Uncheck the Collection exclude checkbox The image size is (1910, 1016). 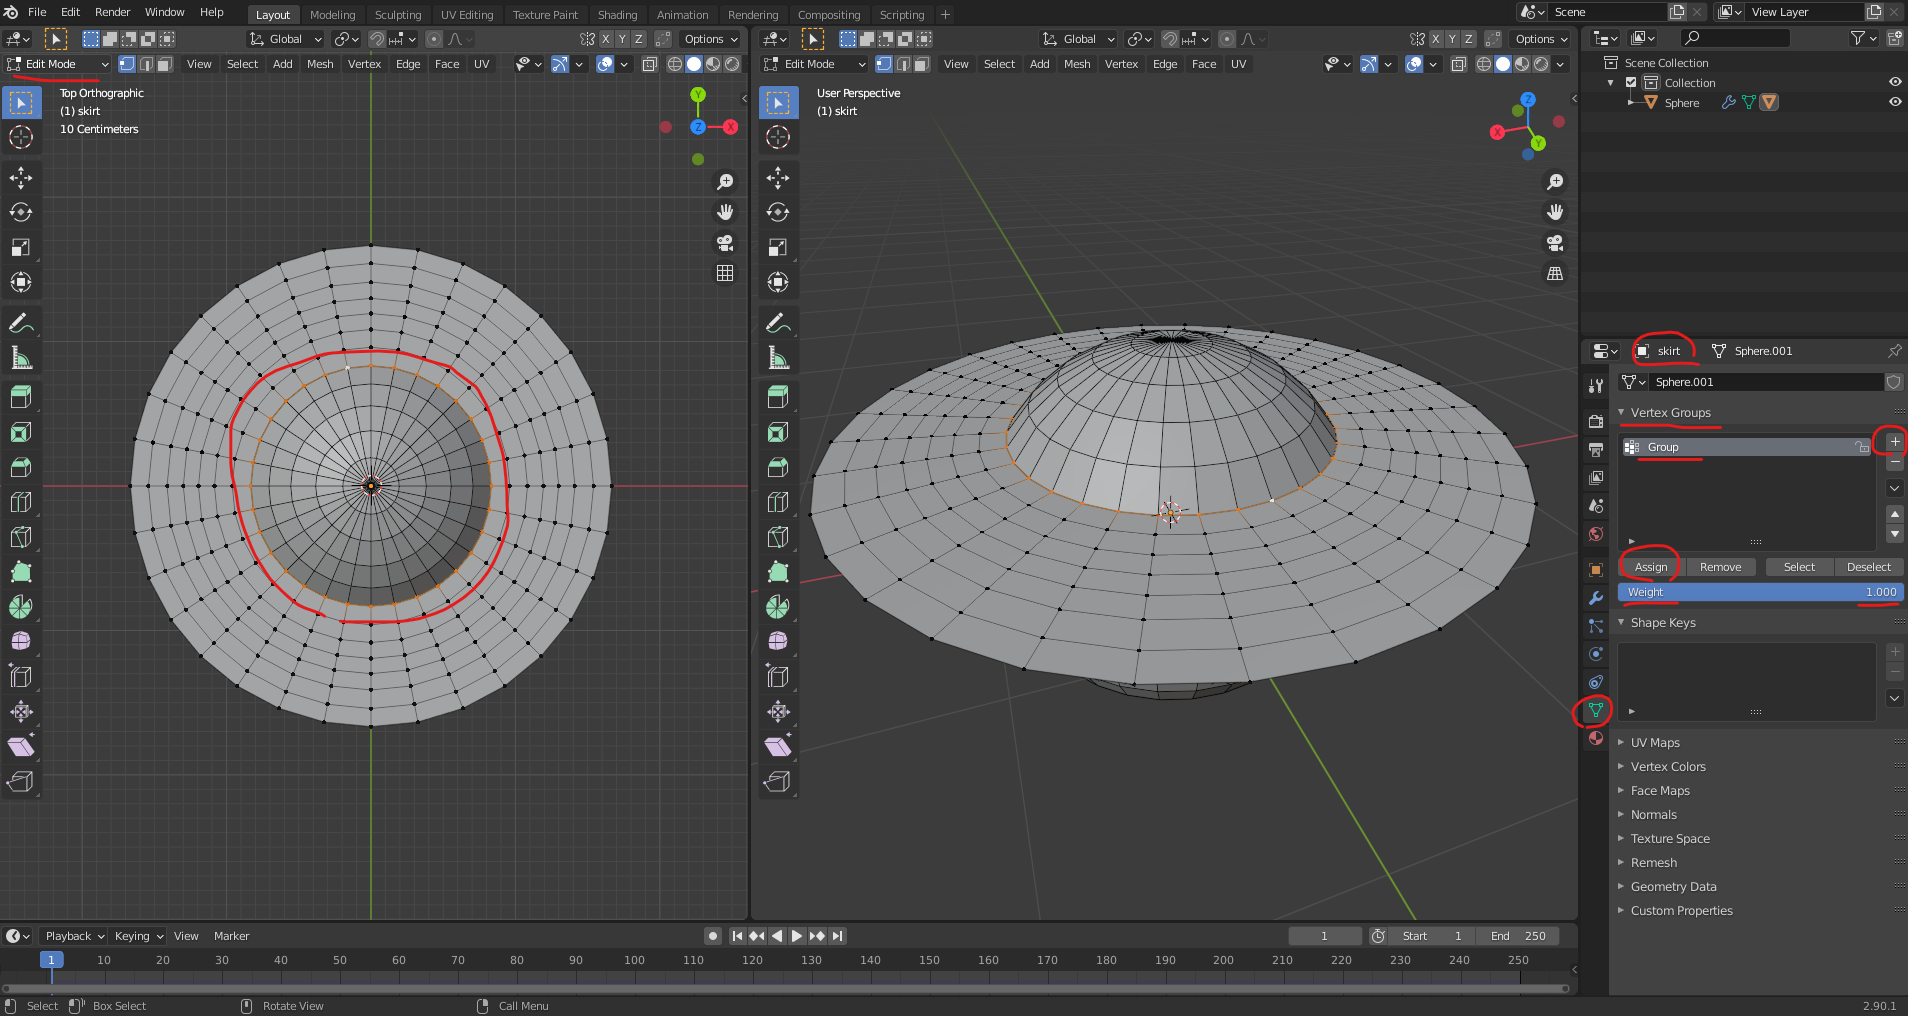click(1631, 83)
